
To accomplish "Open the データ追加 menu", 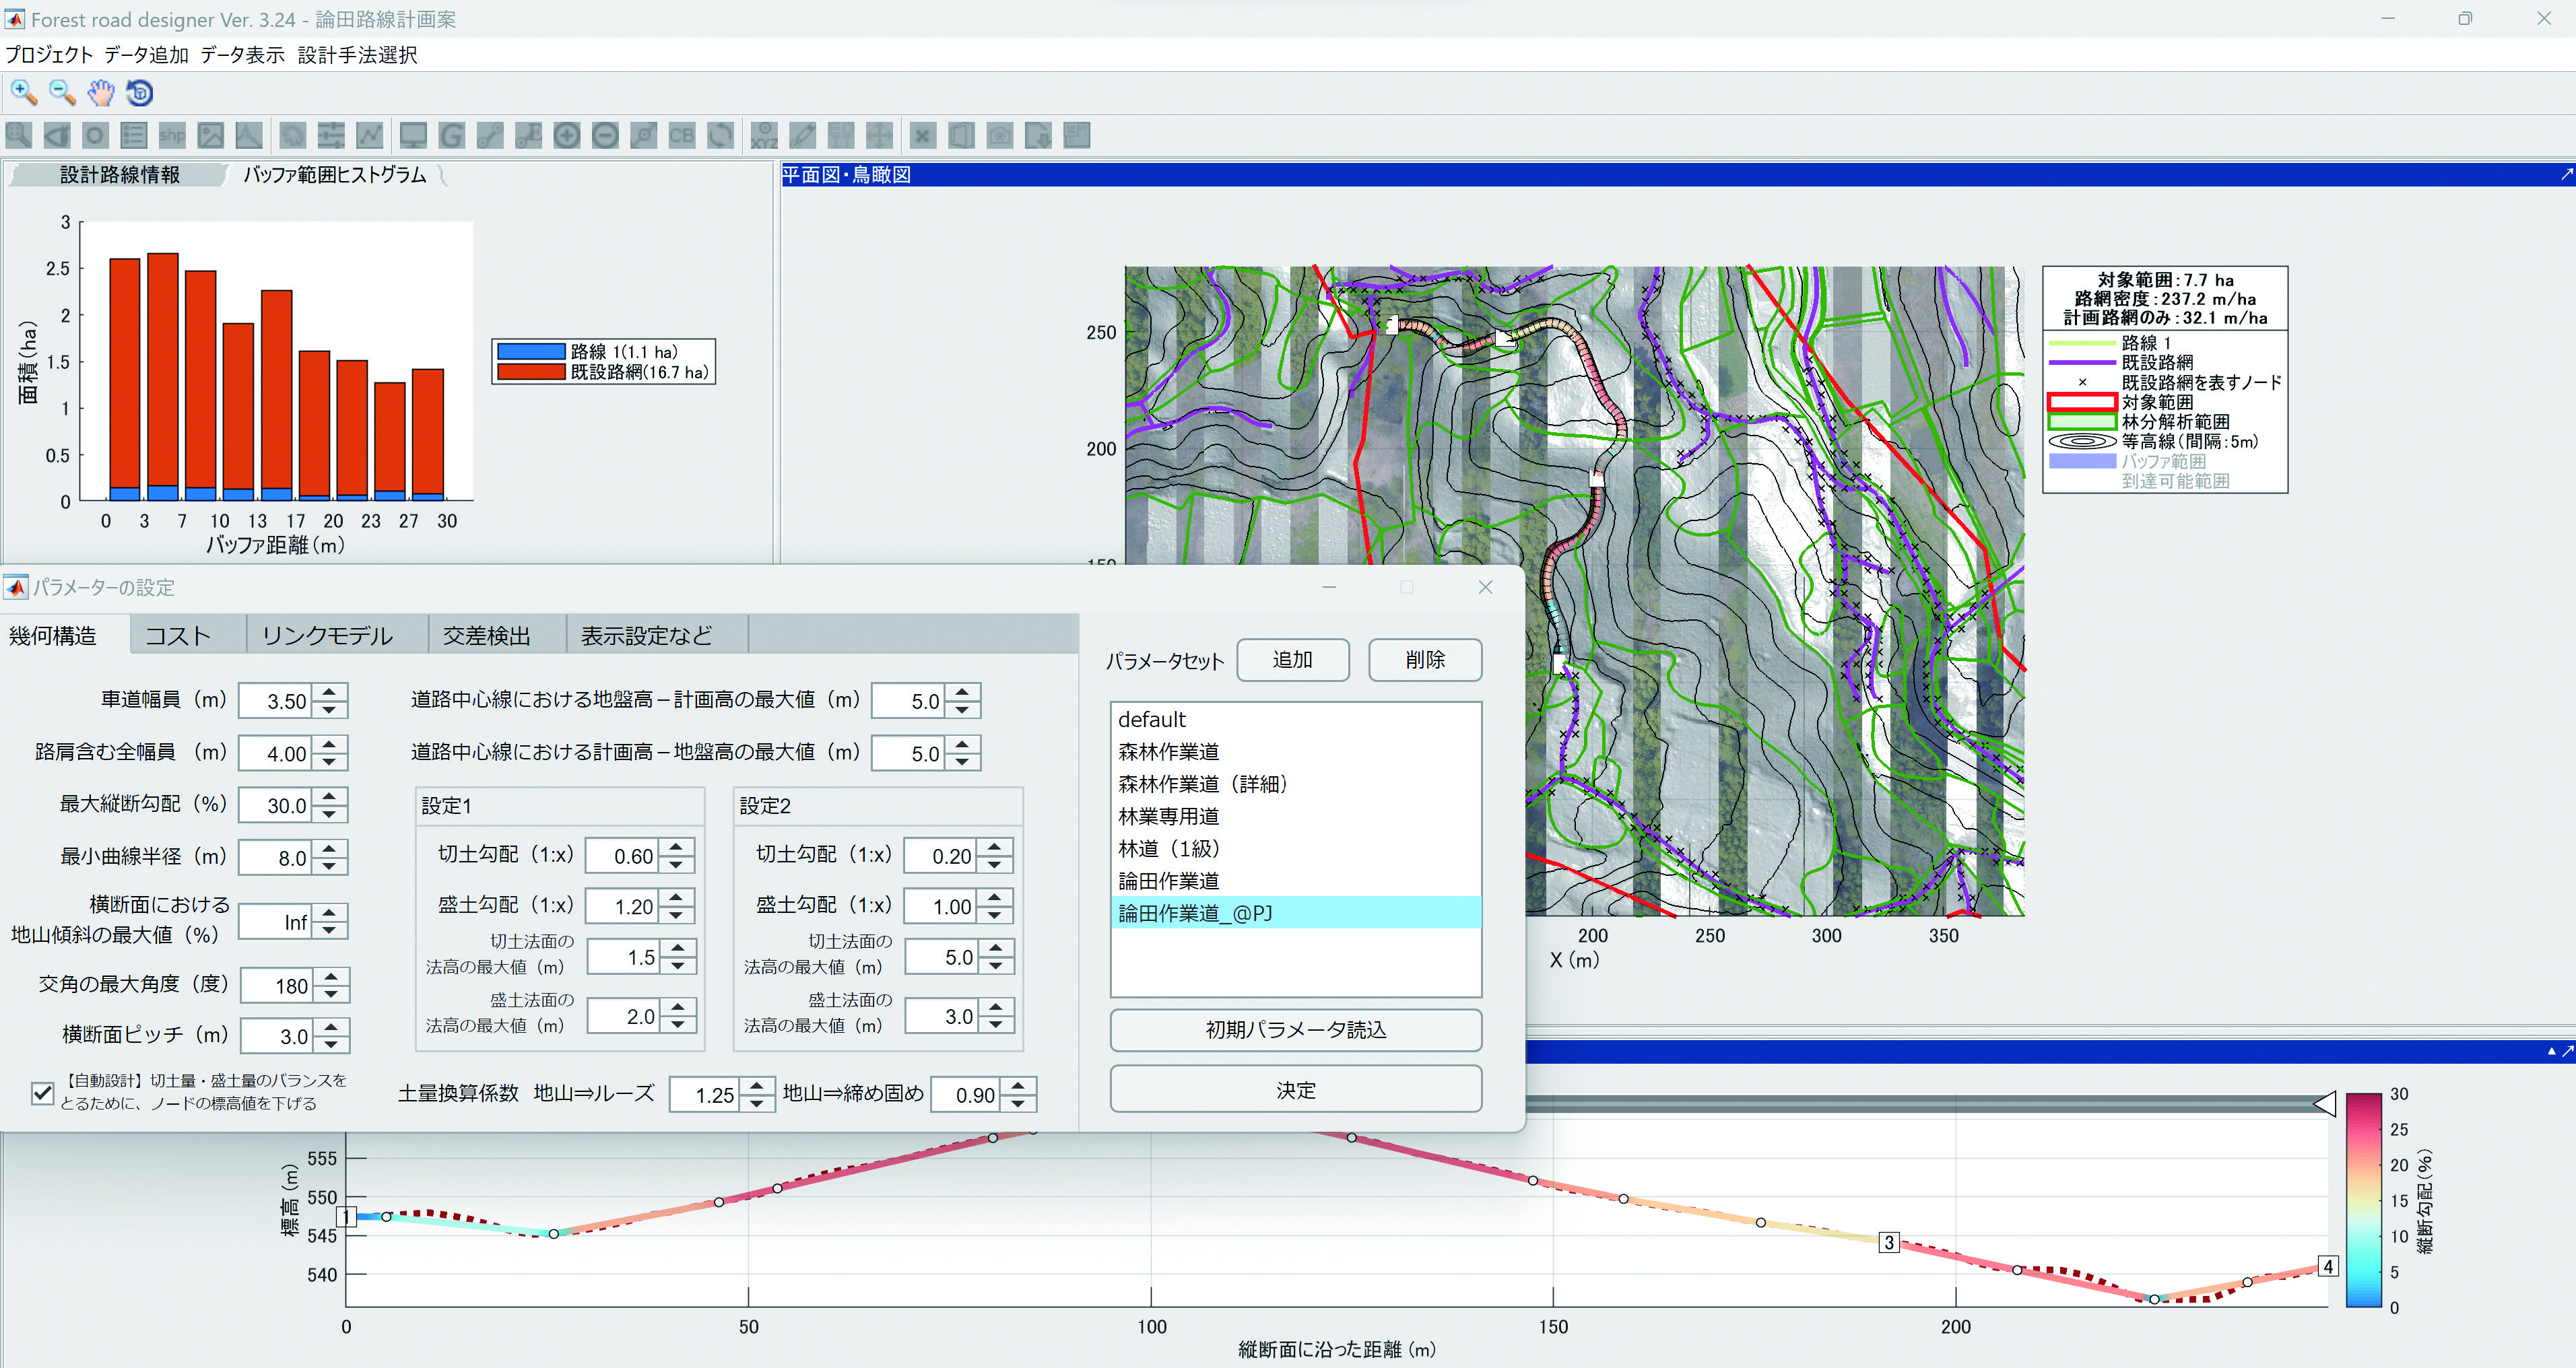I will [x=146, y=55].
